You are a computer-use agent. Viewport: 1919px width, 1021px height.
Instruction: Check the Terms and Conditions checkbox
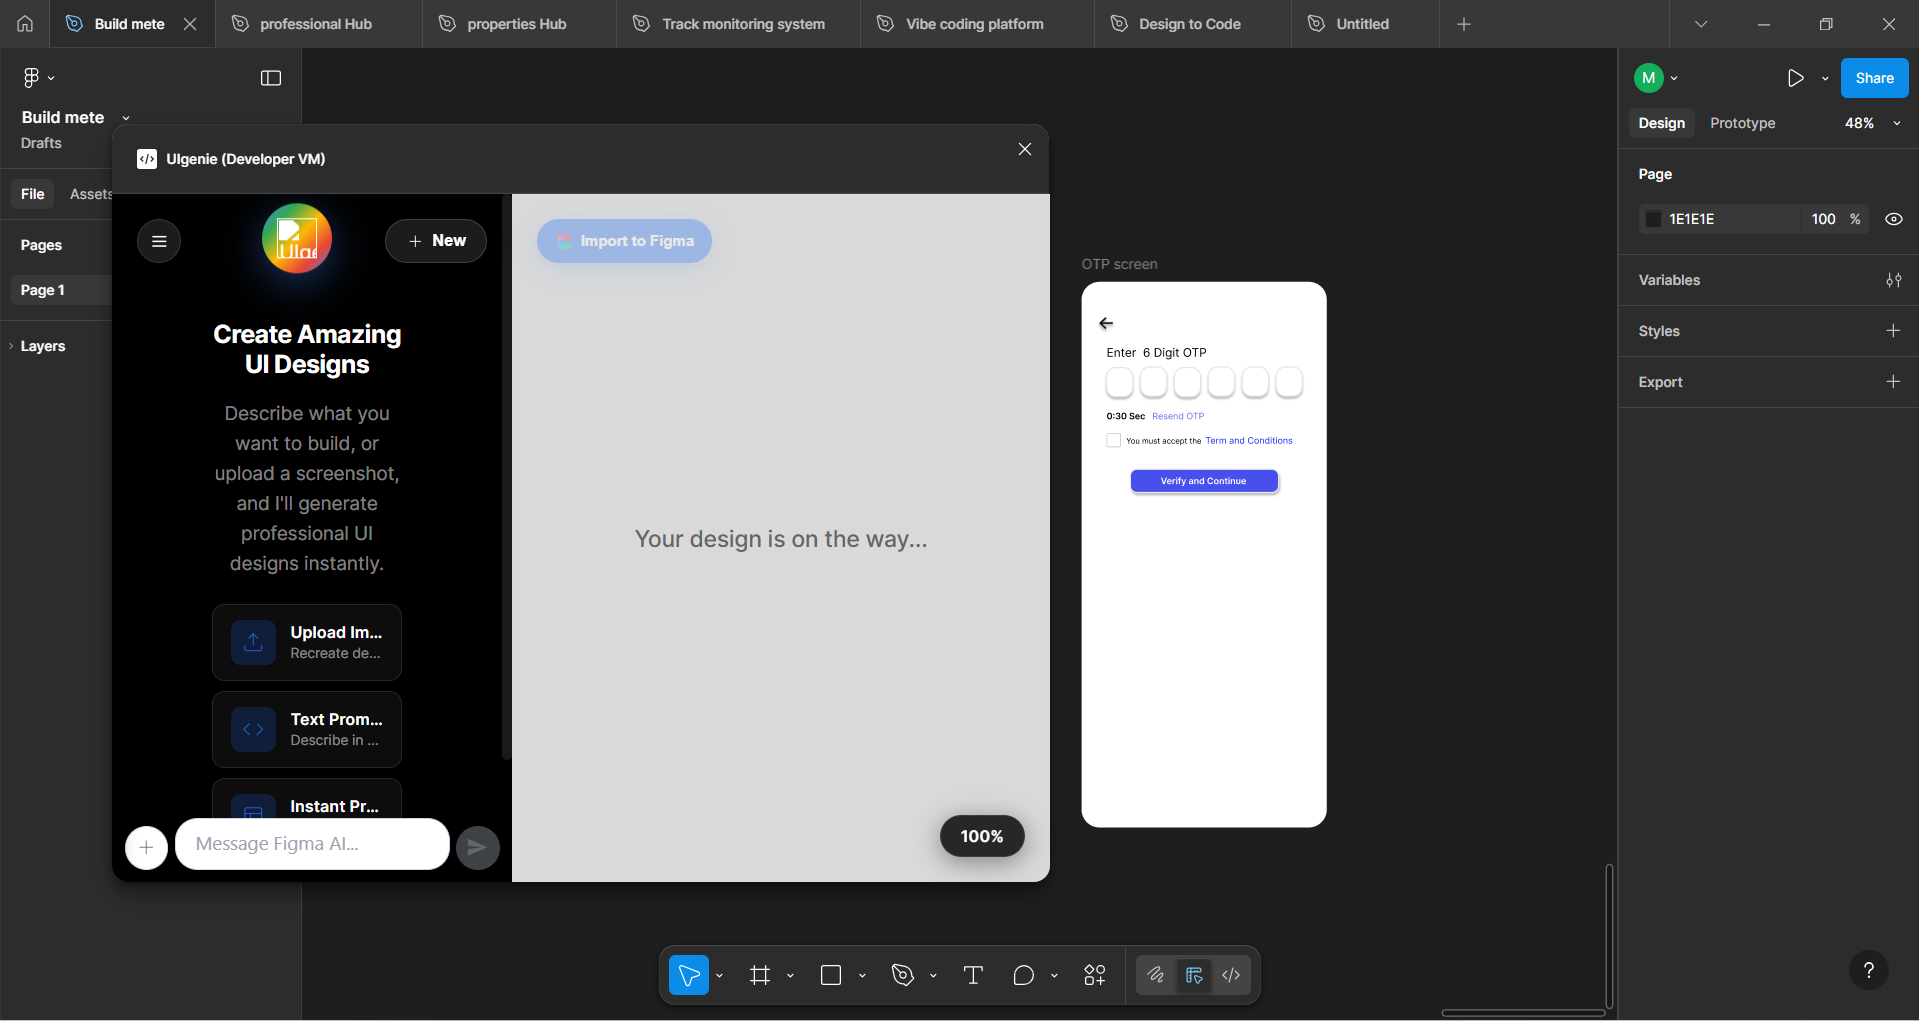1113,440
